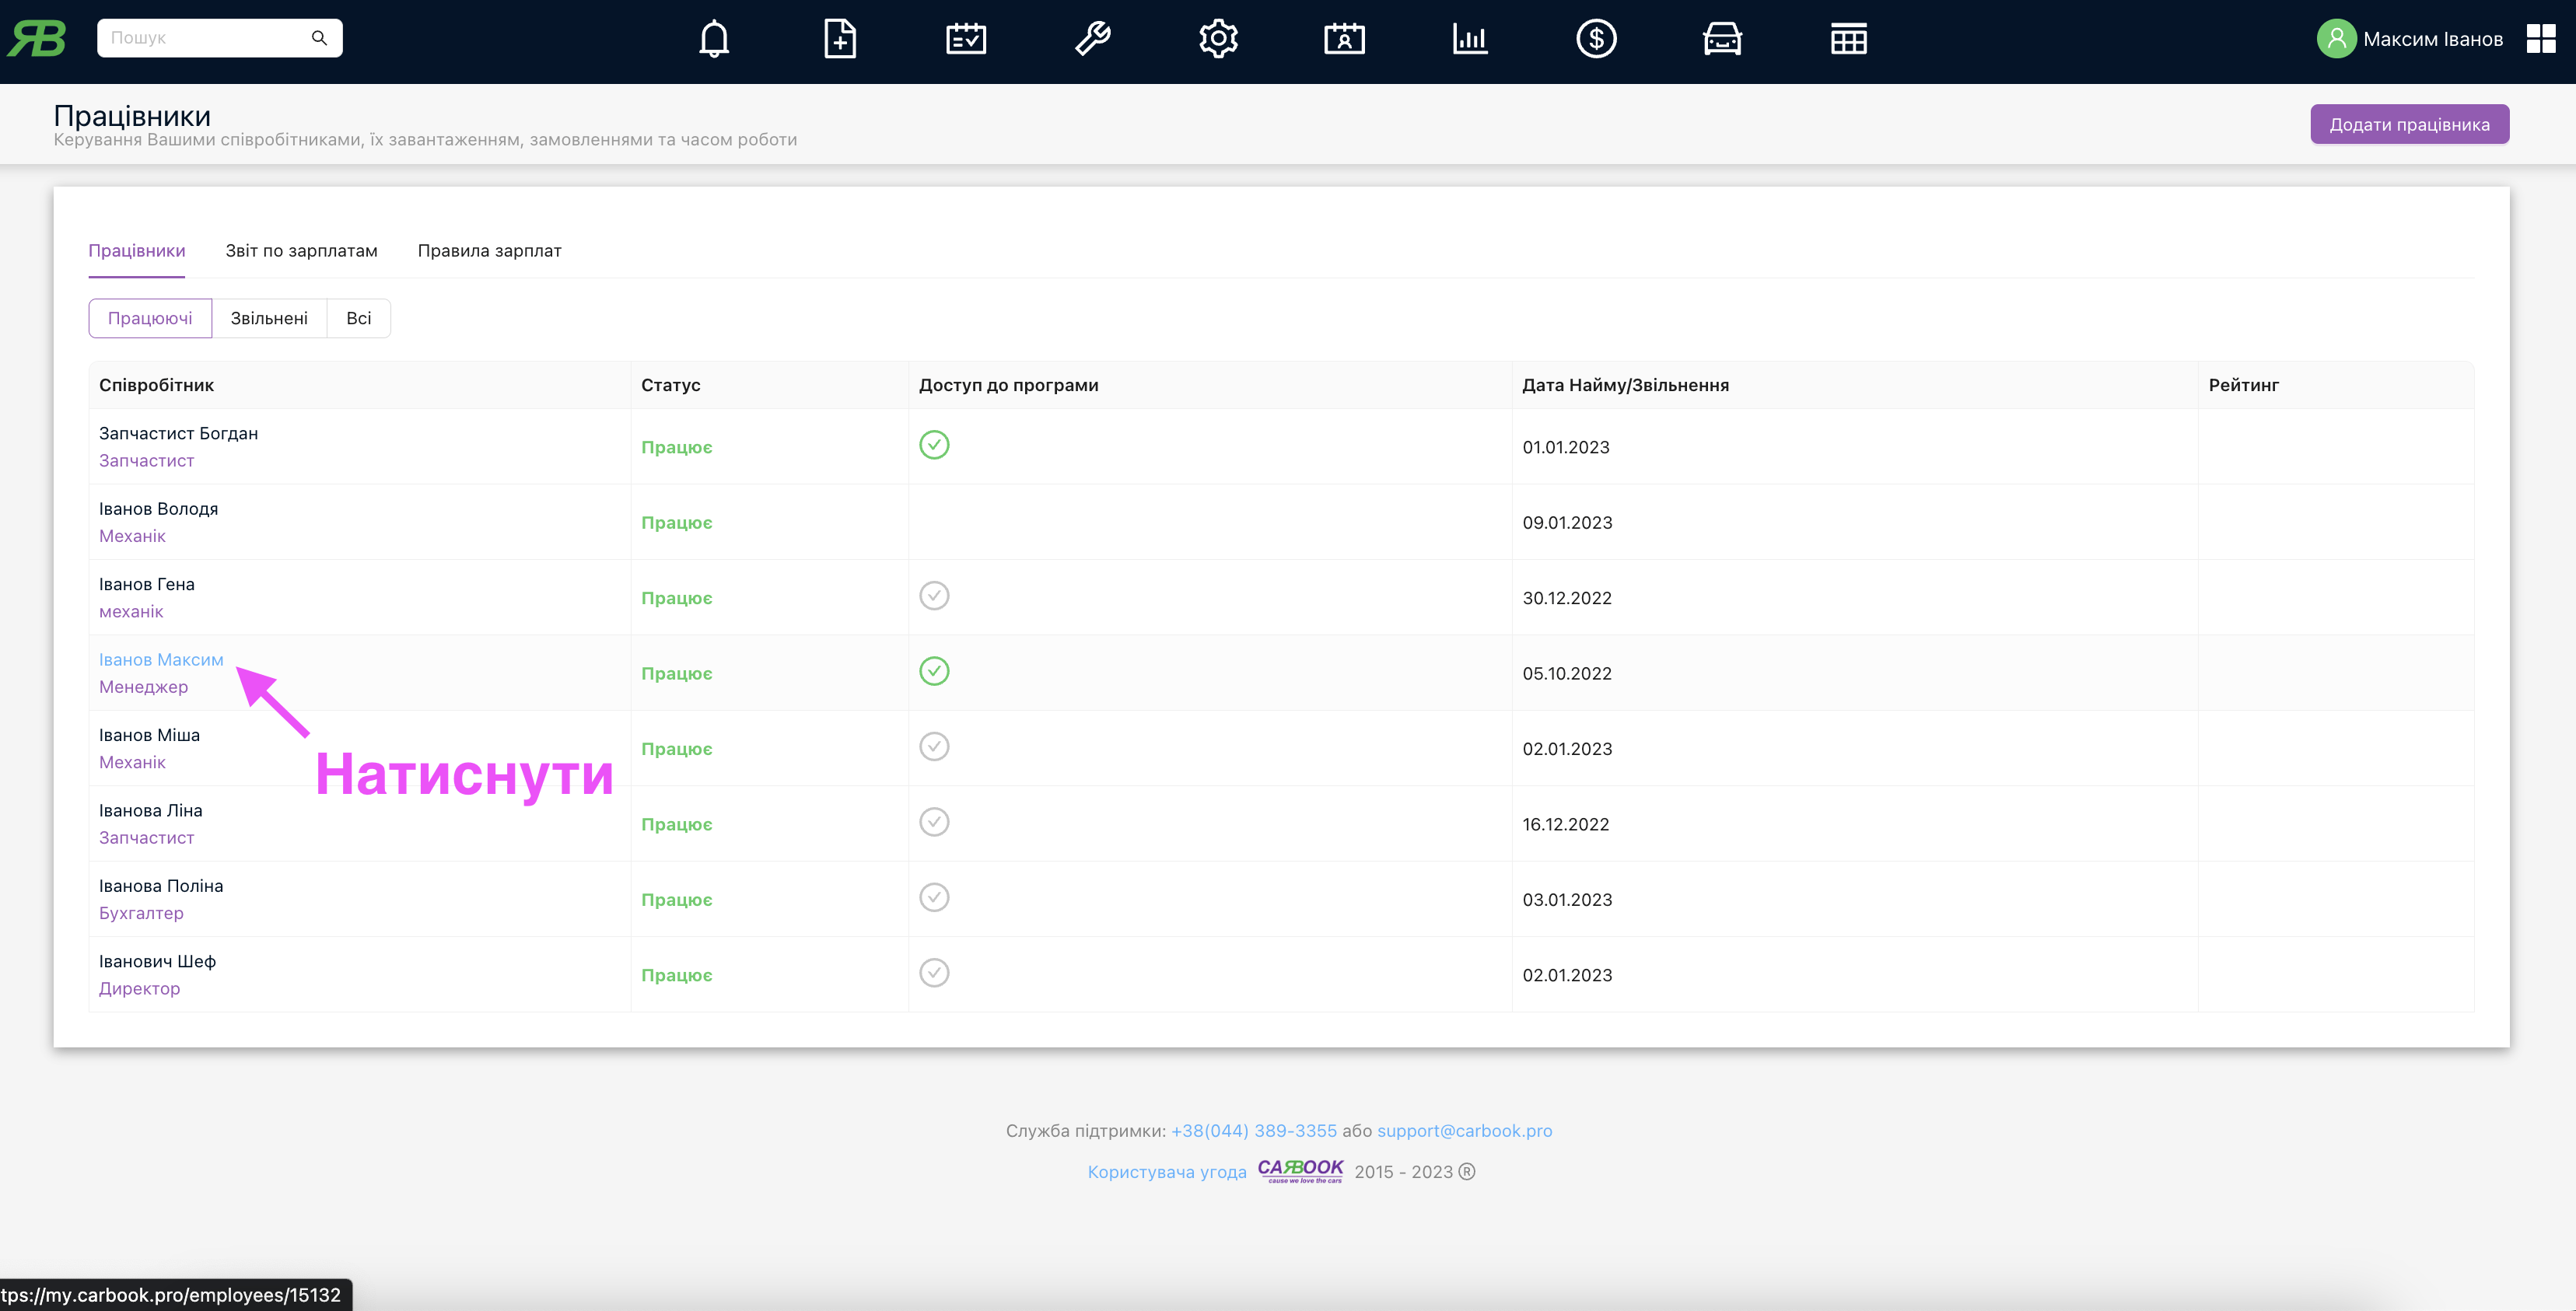Toggle program access for Іванов Гена
This screenshot has height=1311, width=2576.
point(934,596)
